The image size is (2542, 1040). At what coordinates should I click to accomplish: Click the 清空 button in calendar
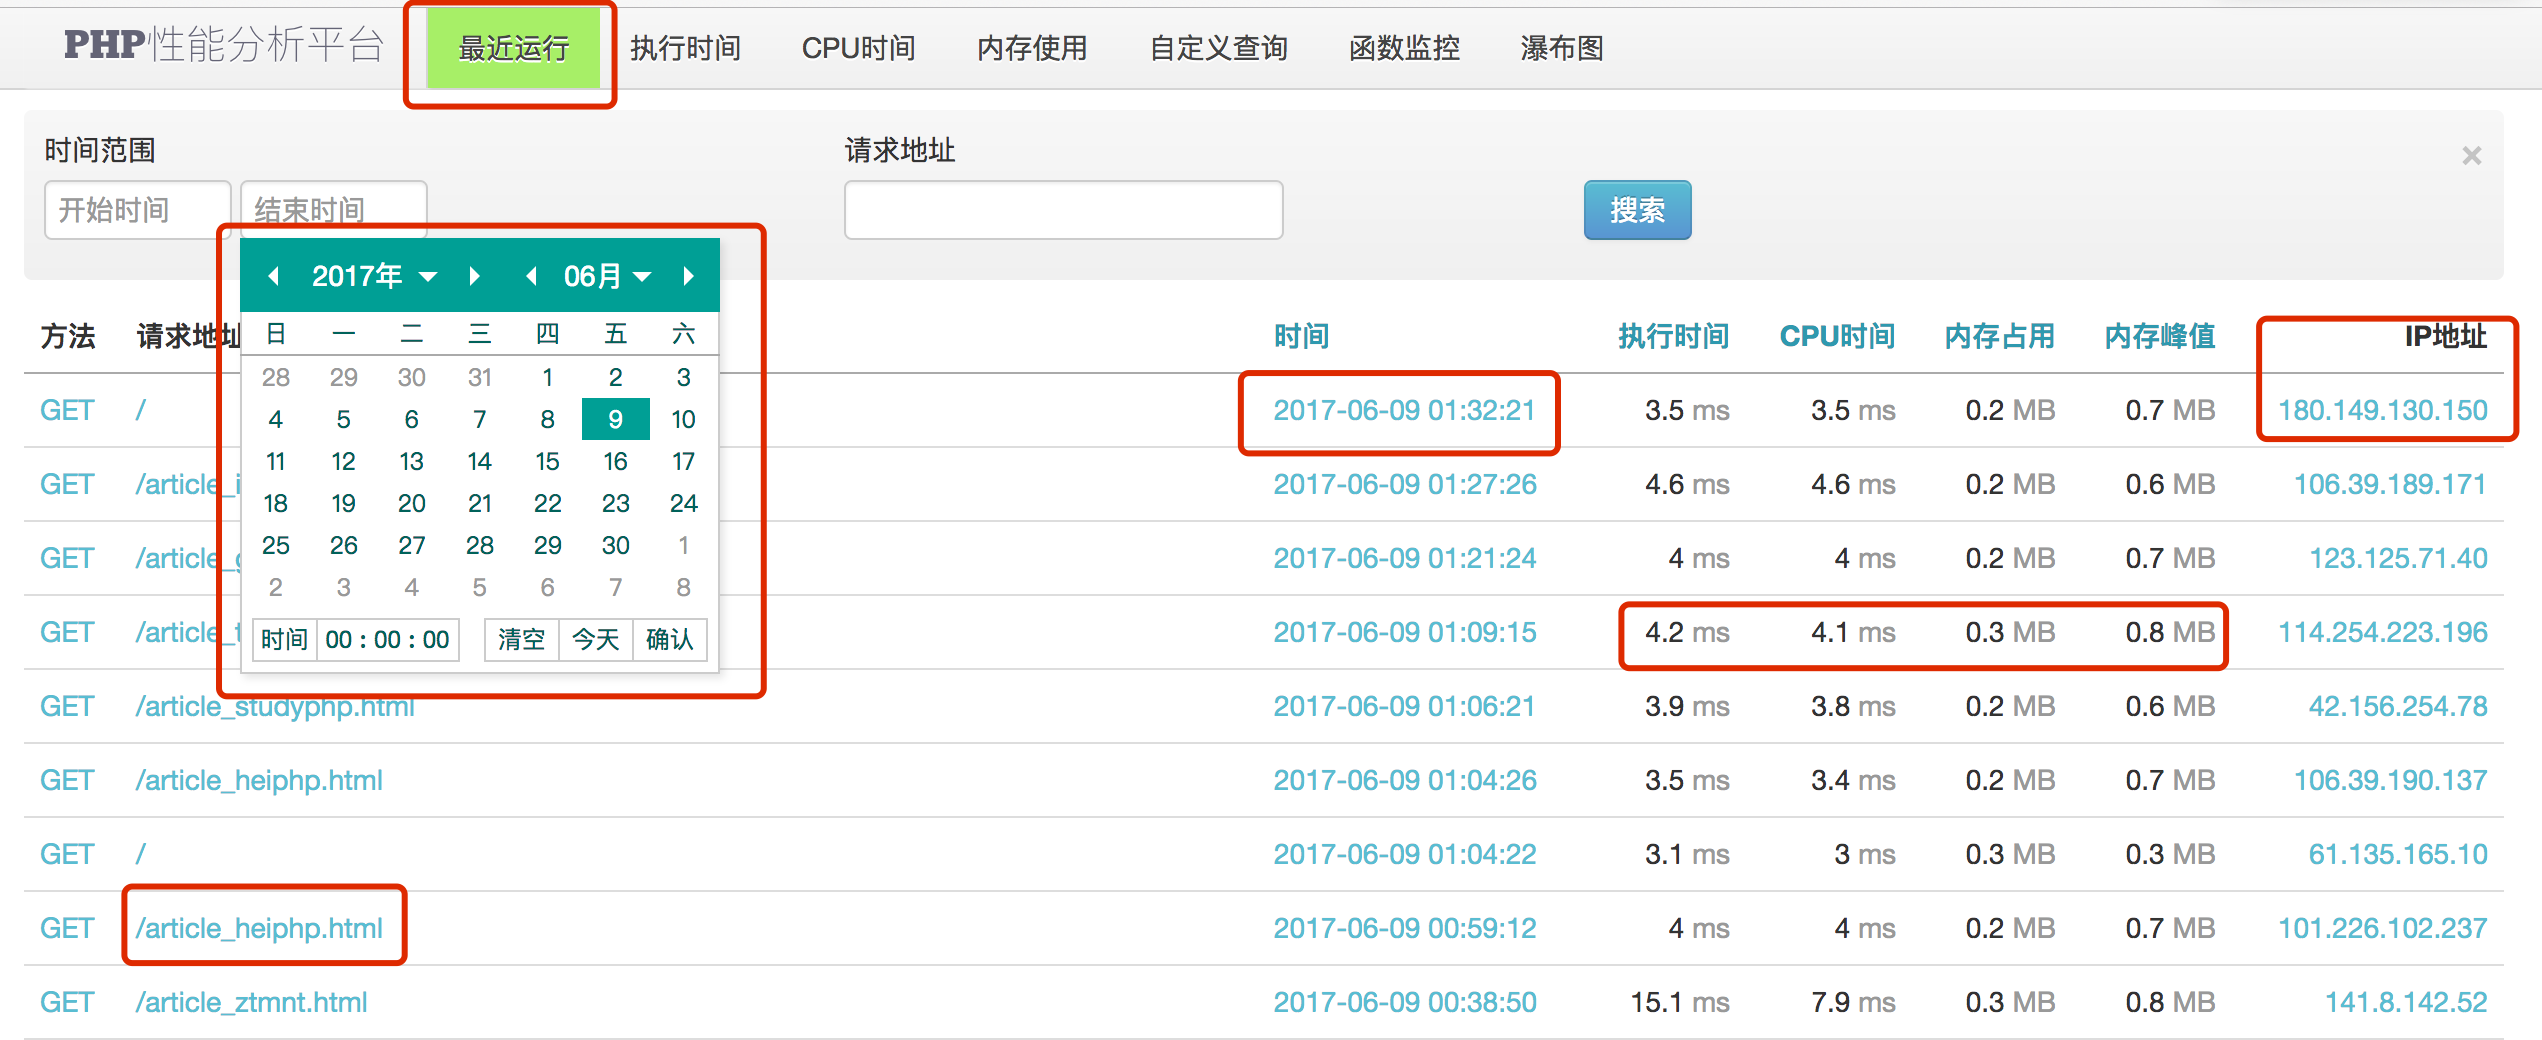521,639
